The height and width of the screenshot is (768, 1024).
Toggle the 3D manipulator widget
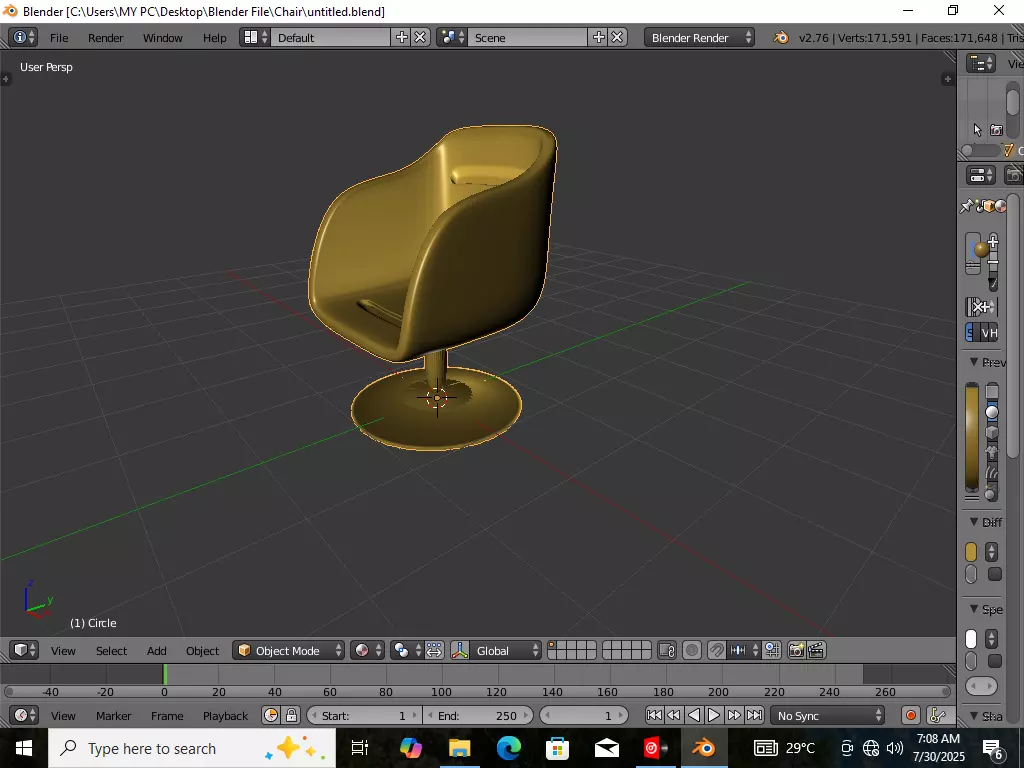(x=460, y=650)
